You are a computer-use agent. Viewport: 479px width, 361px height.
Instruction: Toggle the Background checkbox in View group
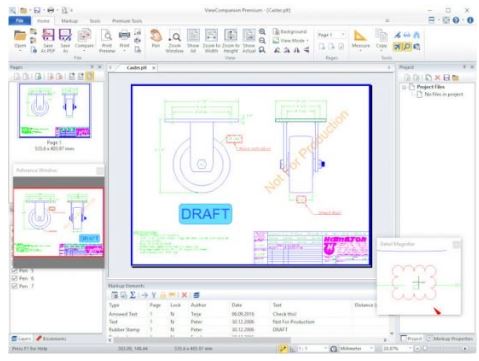tap(290, 32)
